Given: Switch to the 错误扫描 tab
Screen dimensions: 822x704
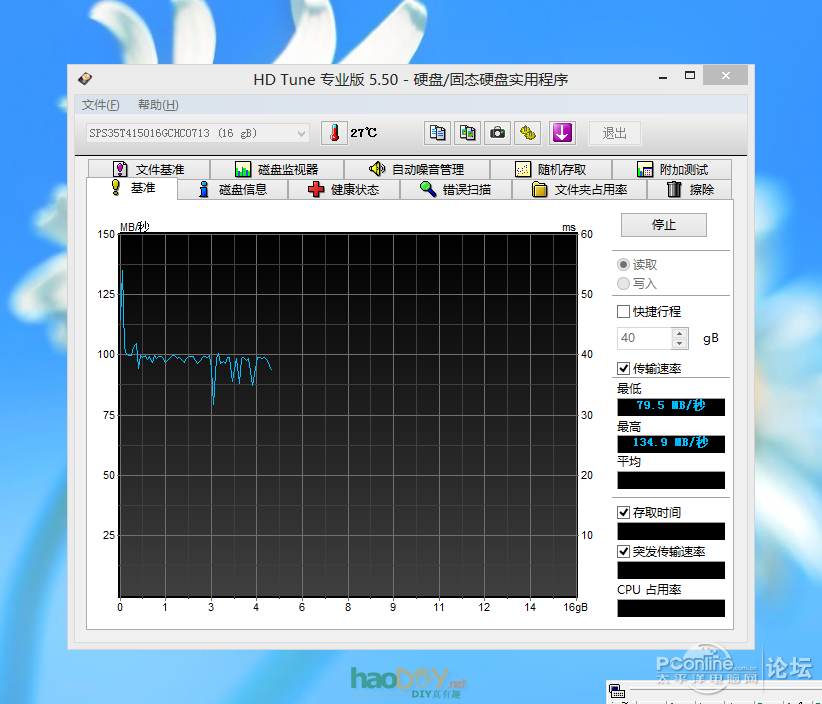Looking at the screenshot, I should click(456, 189).
